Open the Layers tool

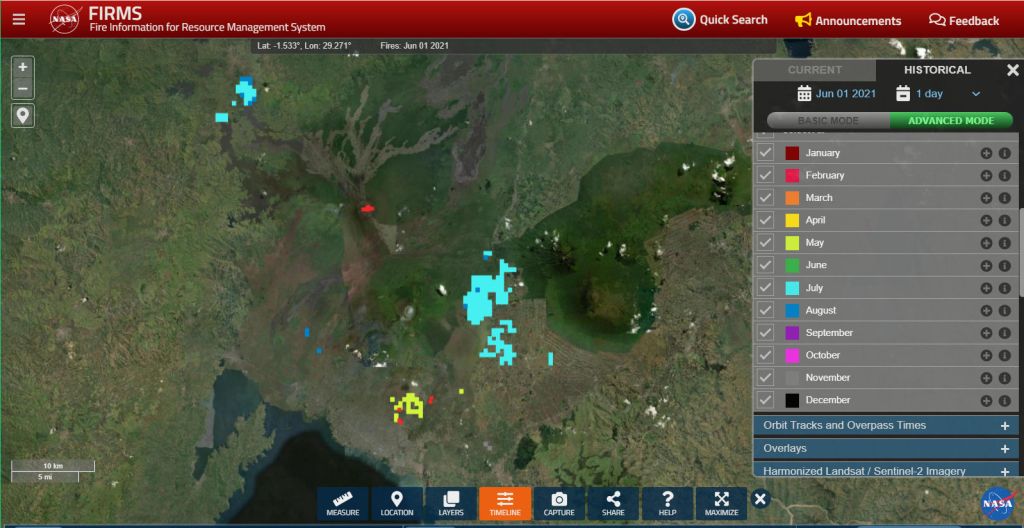click(450, 503)
